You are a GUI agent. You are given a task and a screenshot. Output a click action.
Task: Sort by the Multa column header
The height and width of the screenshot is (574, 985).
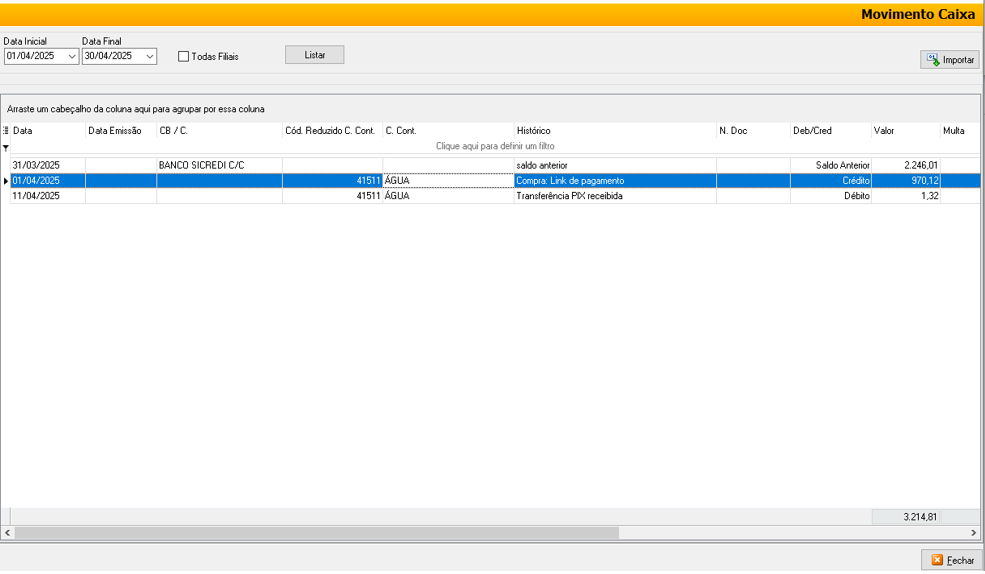click(x=960, y=131)
